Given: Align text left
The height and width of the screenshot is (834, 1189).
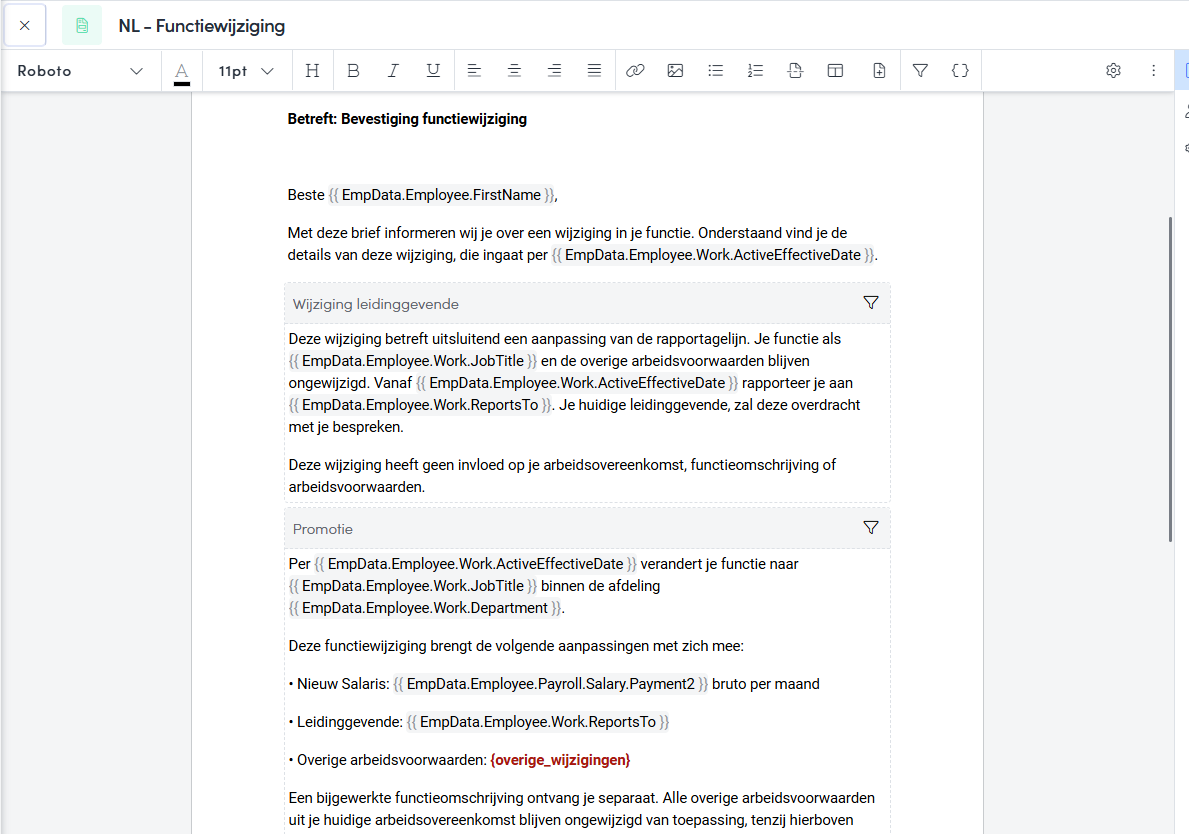Looking at the screenshot, I should coord(474,71).
